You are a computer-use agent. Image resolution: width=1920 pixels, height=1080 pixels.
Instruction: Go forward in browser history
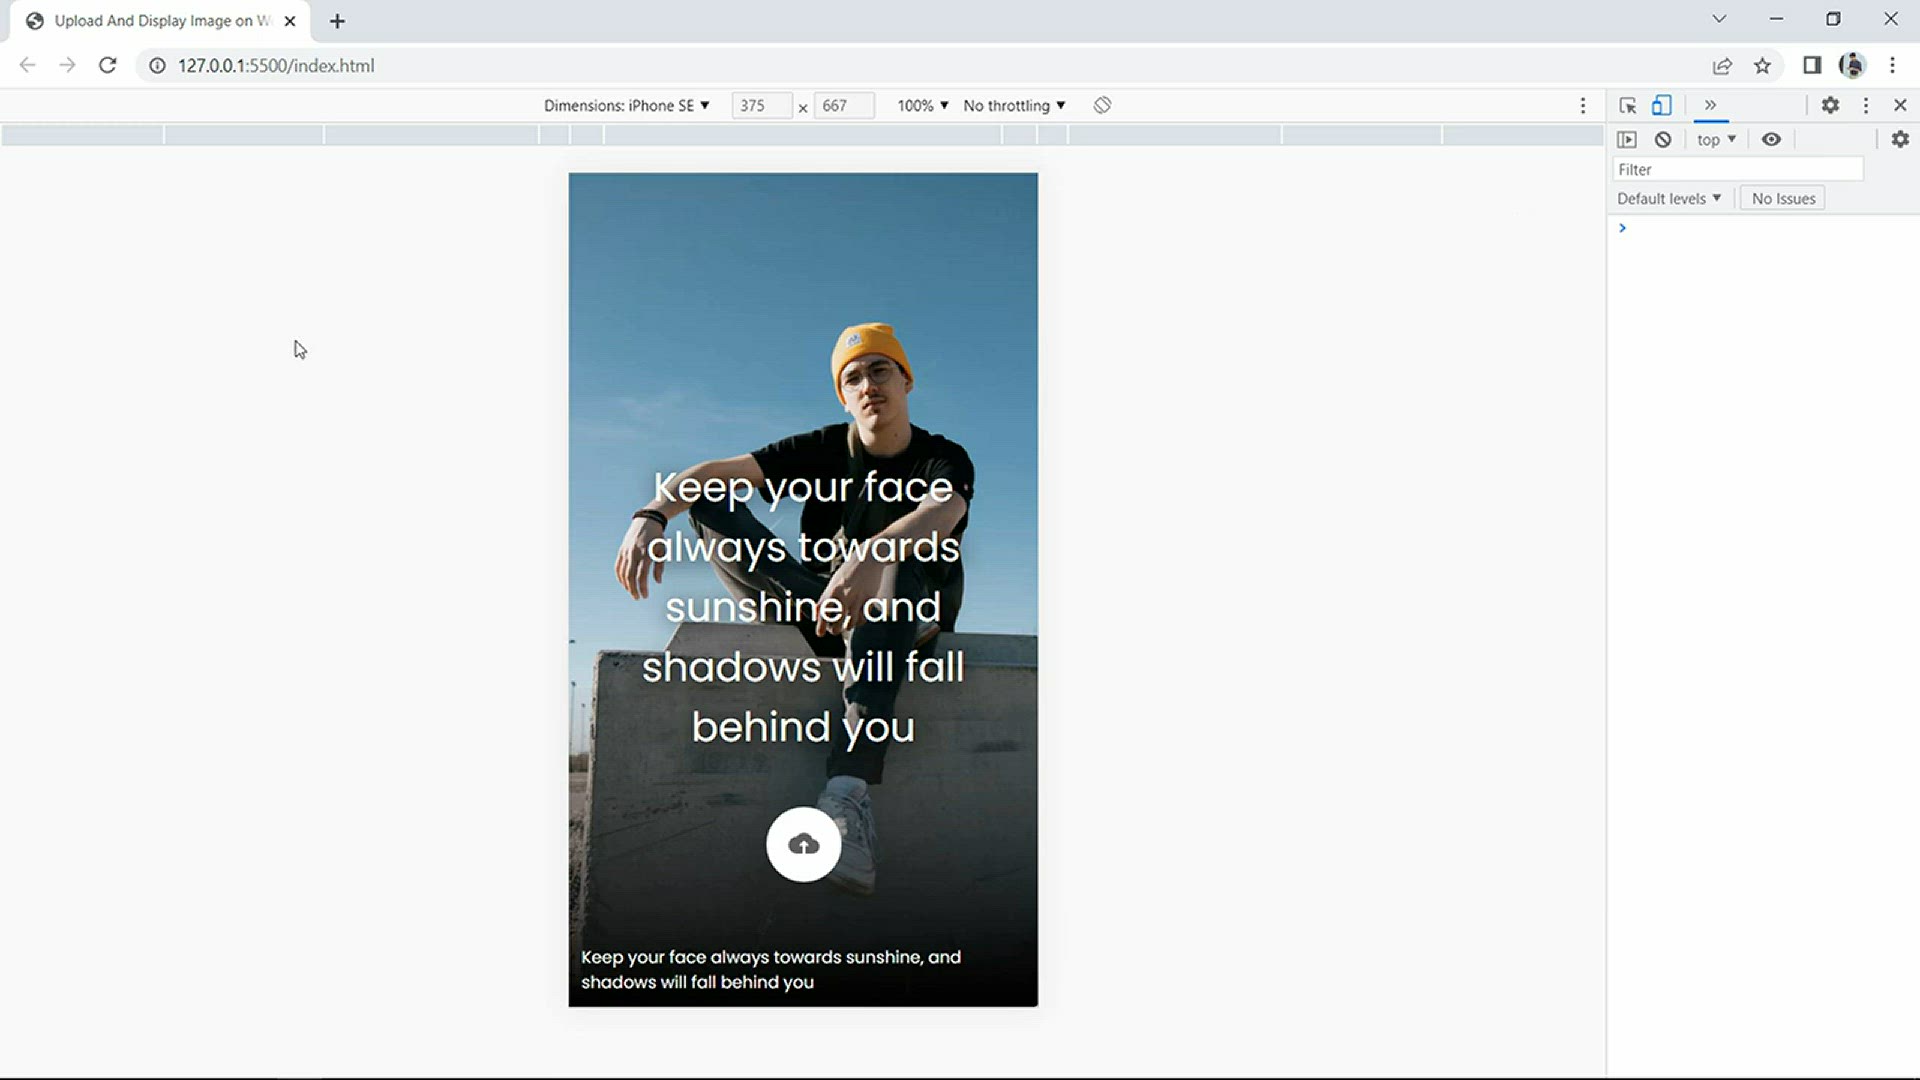(67, 65)
